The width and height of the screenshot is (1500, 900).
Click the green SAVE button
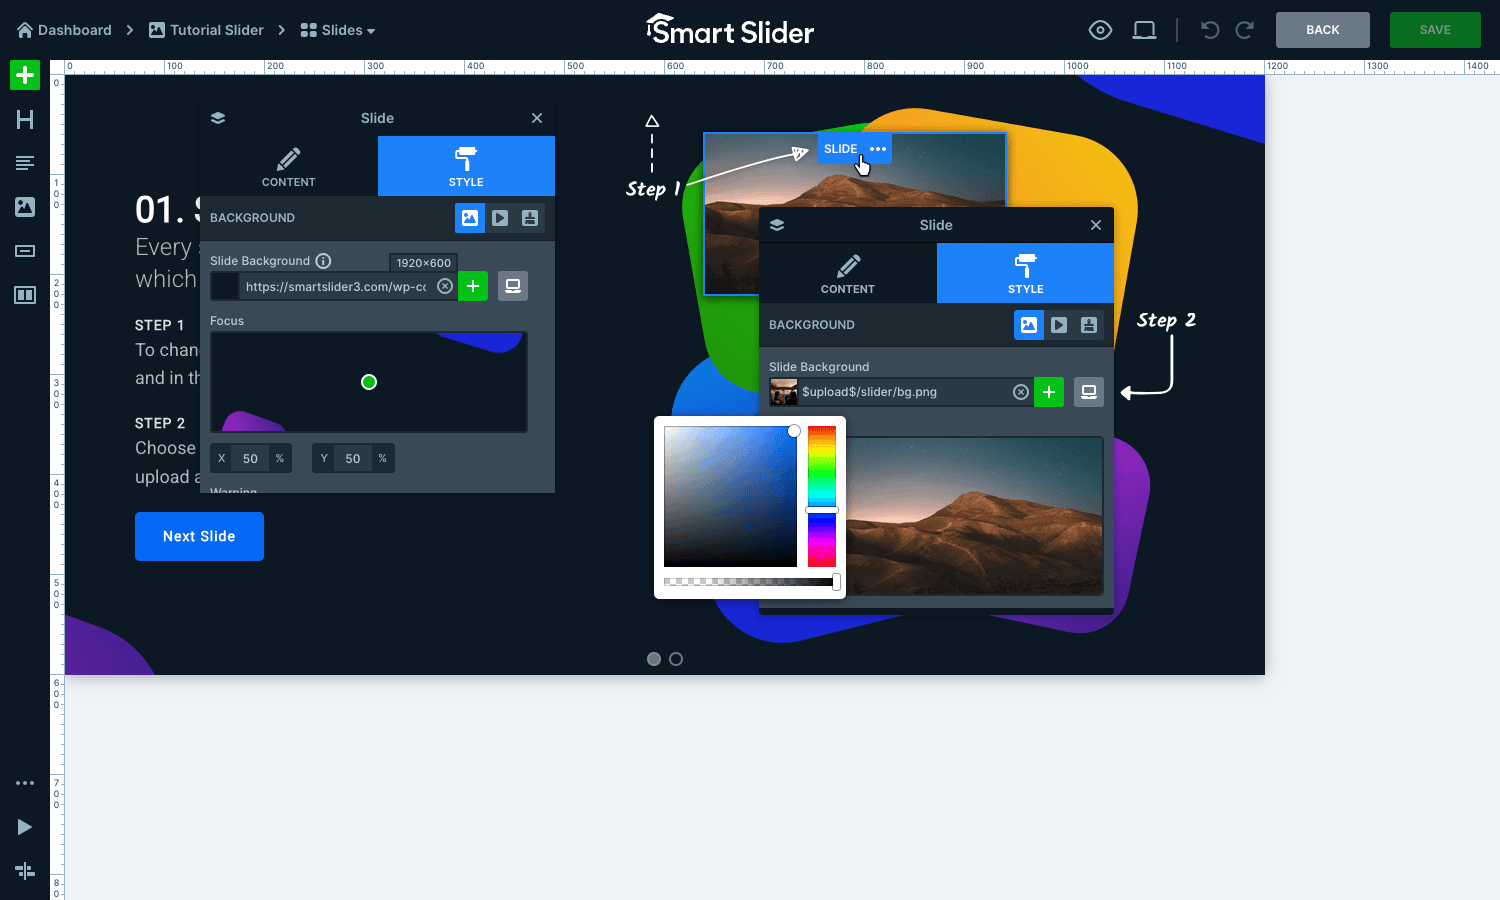pyautogui.click(x=1435, y=30)
